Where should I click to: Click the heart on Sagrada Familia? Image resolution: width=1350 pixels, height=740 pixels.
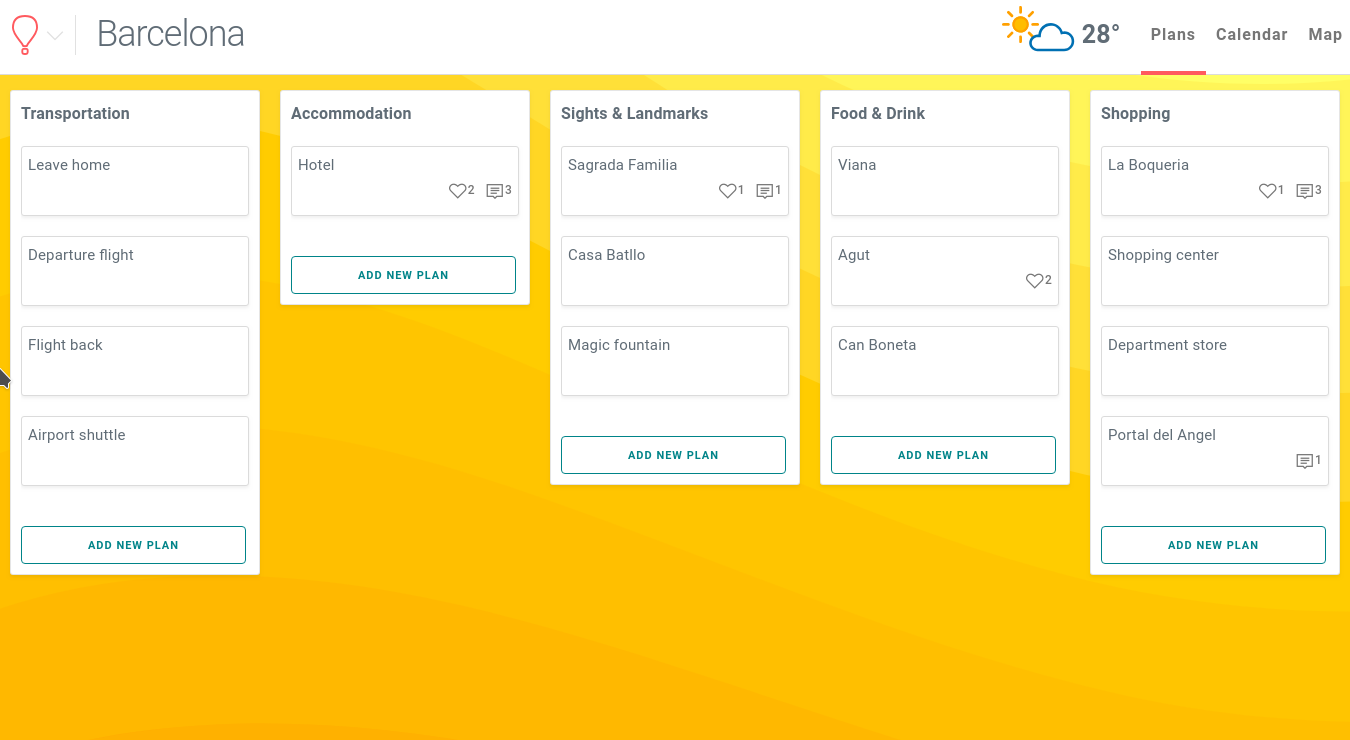click(x=727, y=191)
